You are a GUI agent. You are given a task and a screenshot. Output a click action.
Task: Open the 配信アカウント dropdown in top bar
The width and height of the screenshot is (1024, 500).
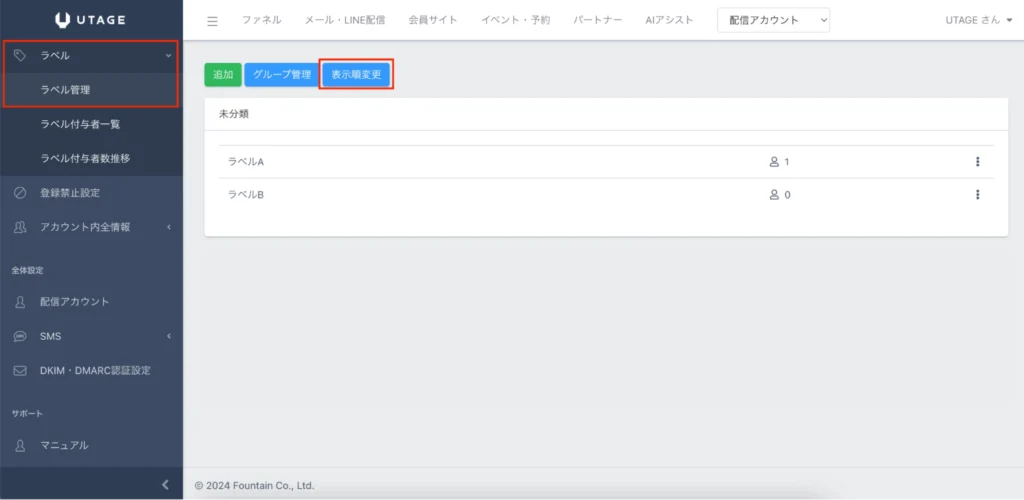tap(773, 20)
